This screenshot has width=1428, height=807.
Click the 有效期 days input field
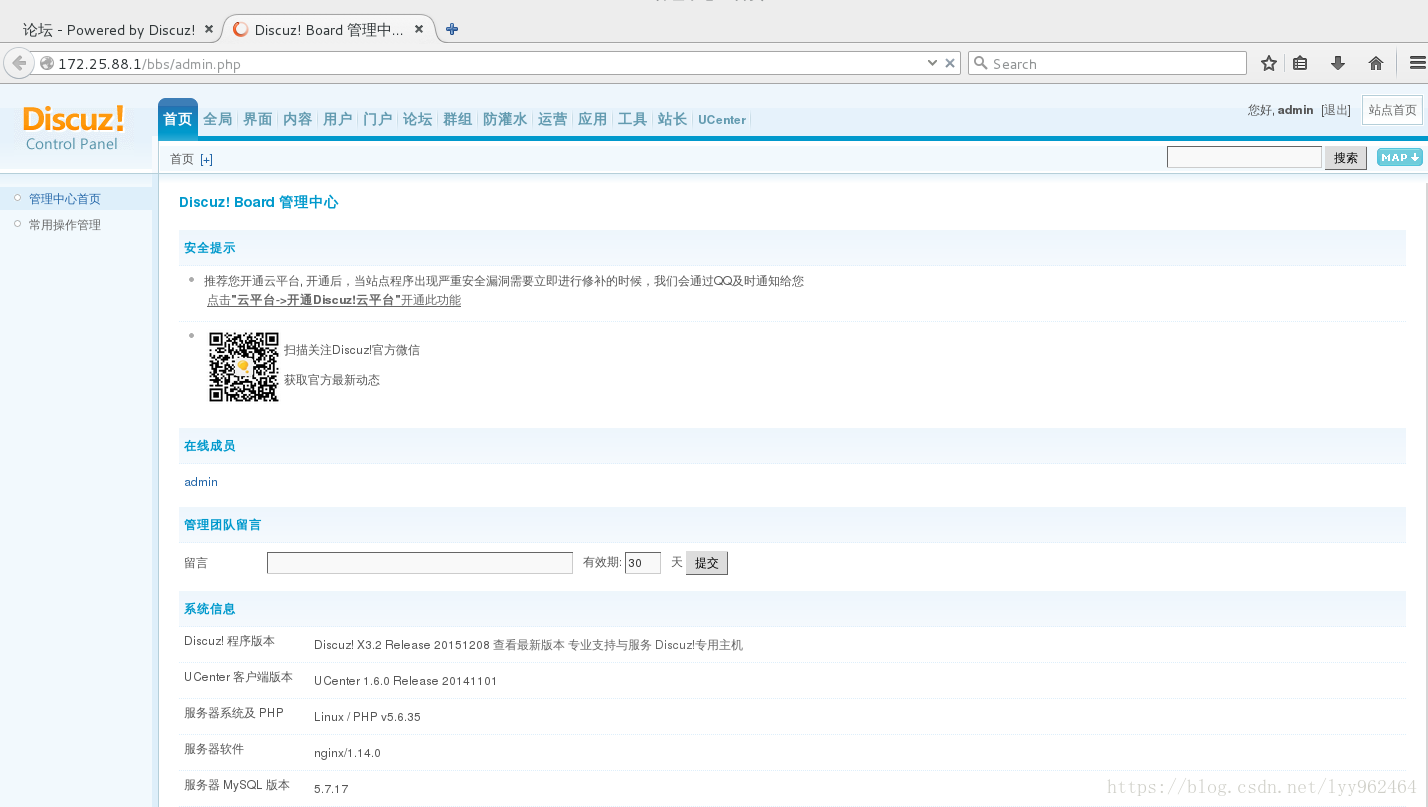point(643,563)
